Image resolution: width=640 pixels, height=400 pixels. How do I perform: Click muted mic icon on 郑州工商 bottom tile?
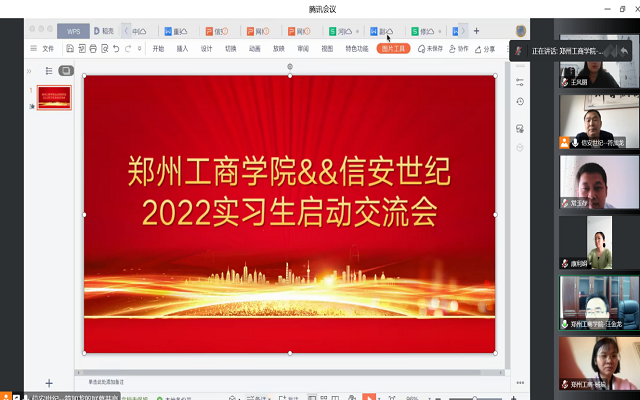[x=565, y=384]
